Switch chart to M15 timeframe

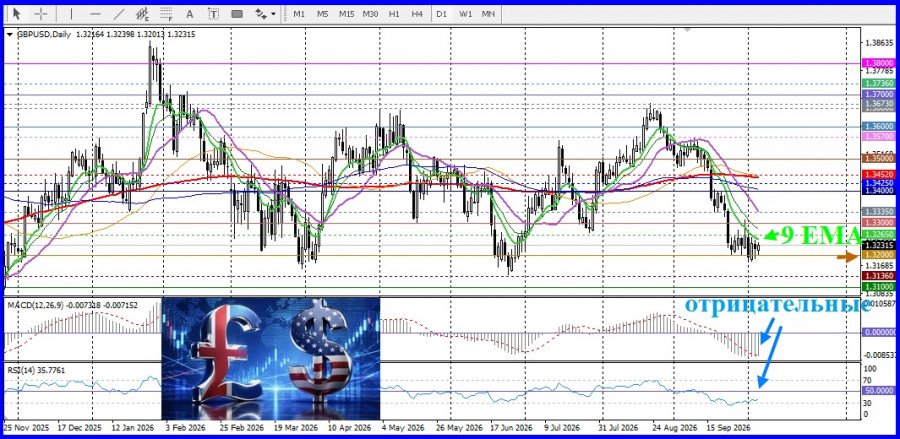click(346, 13)
